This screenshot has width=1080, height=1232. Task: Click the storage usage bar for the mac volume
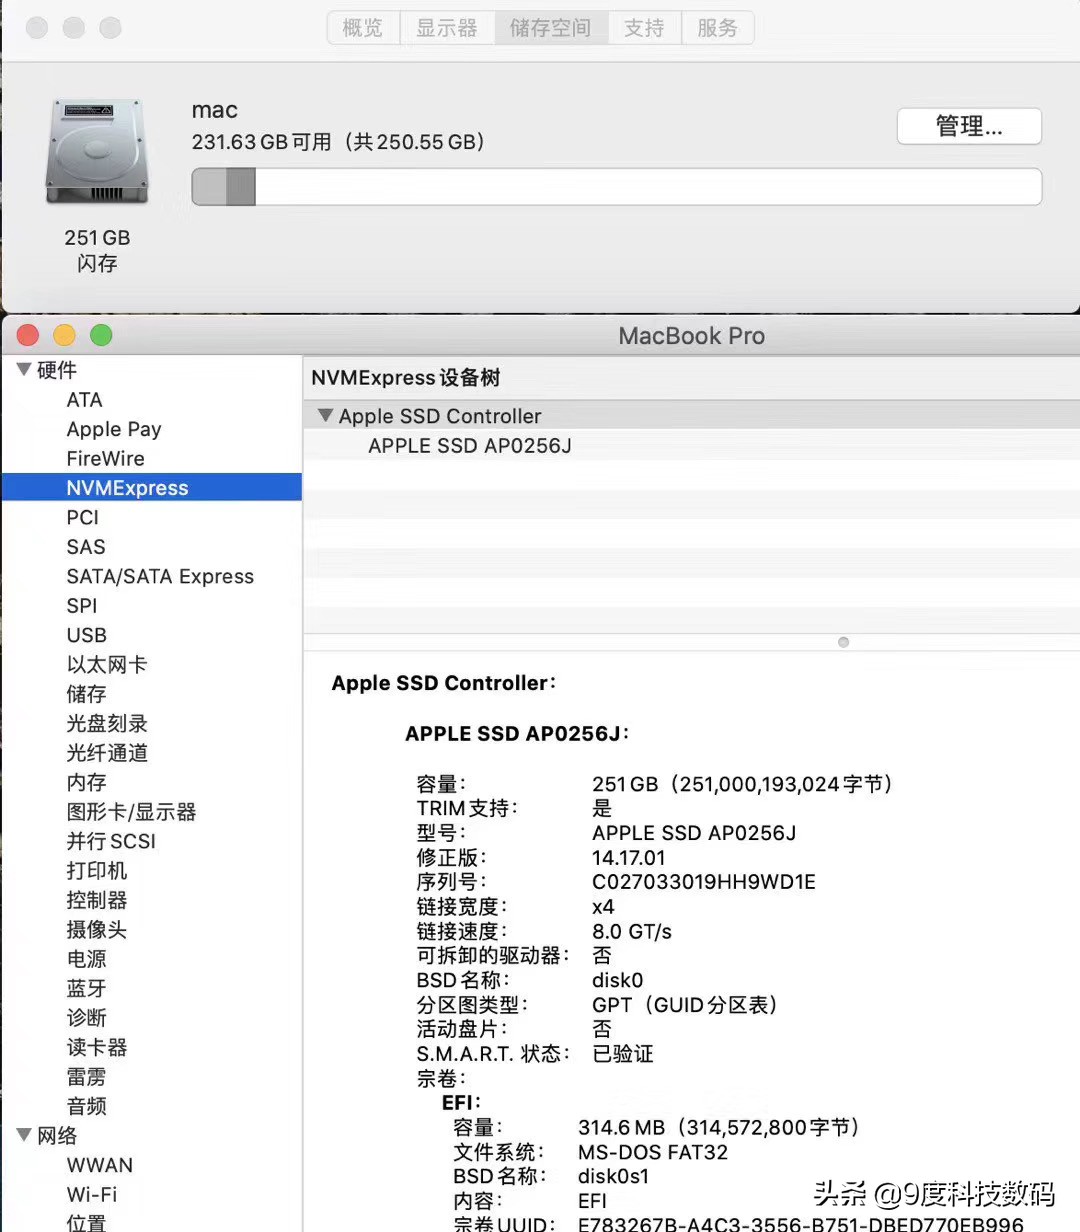[x=616, y=186]
